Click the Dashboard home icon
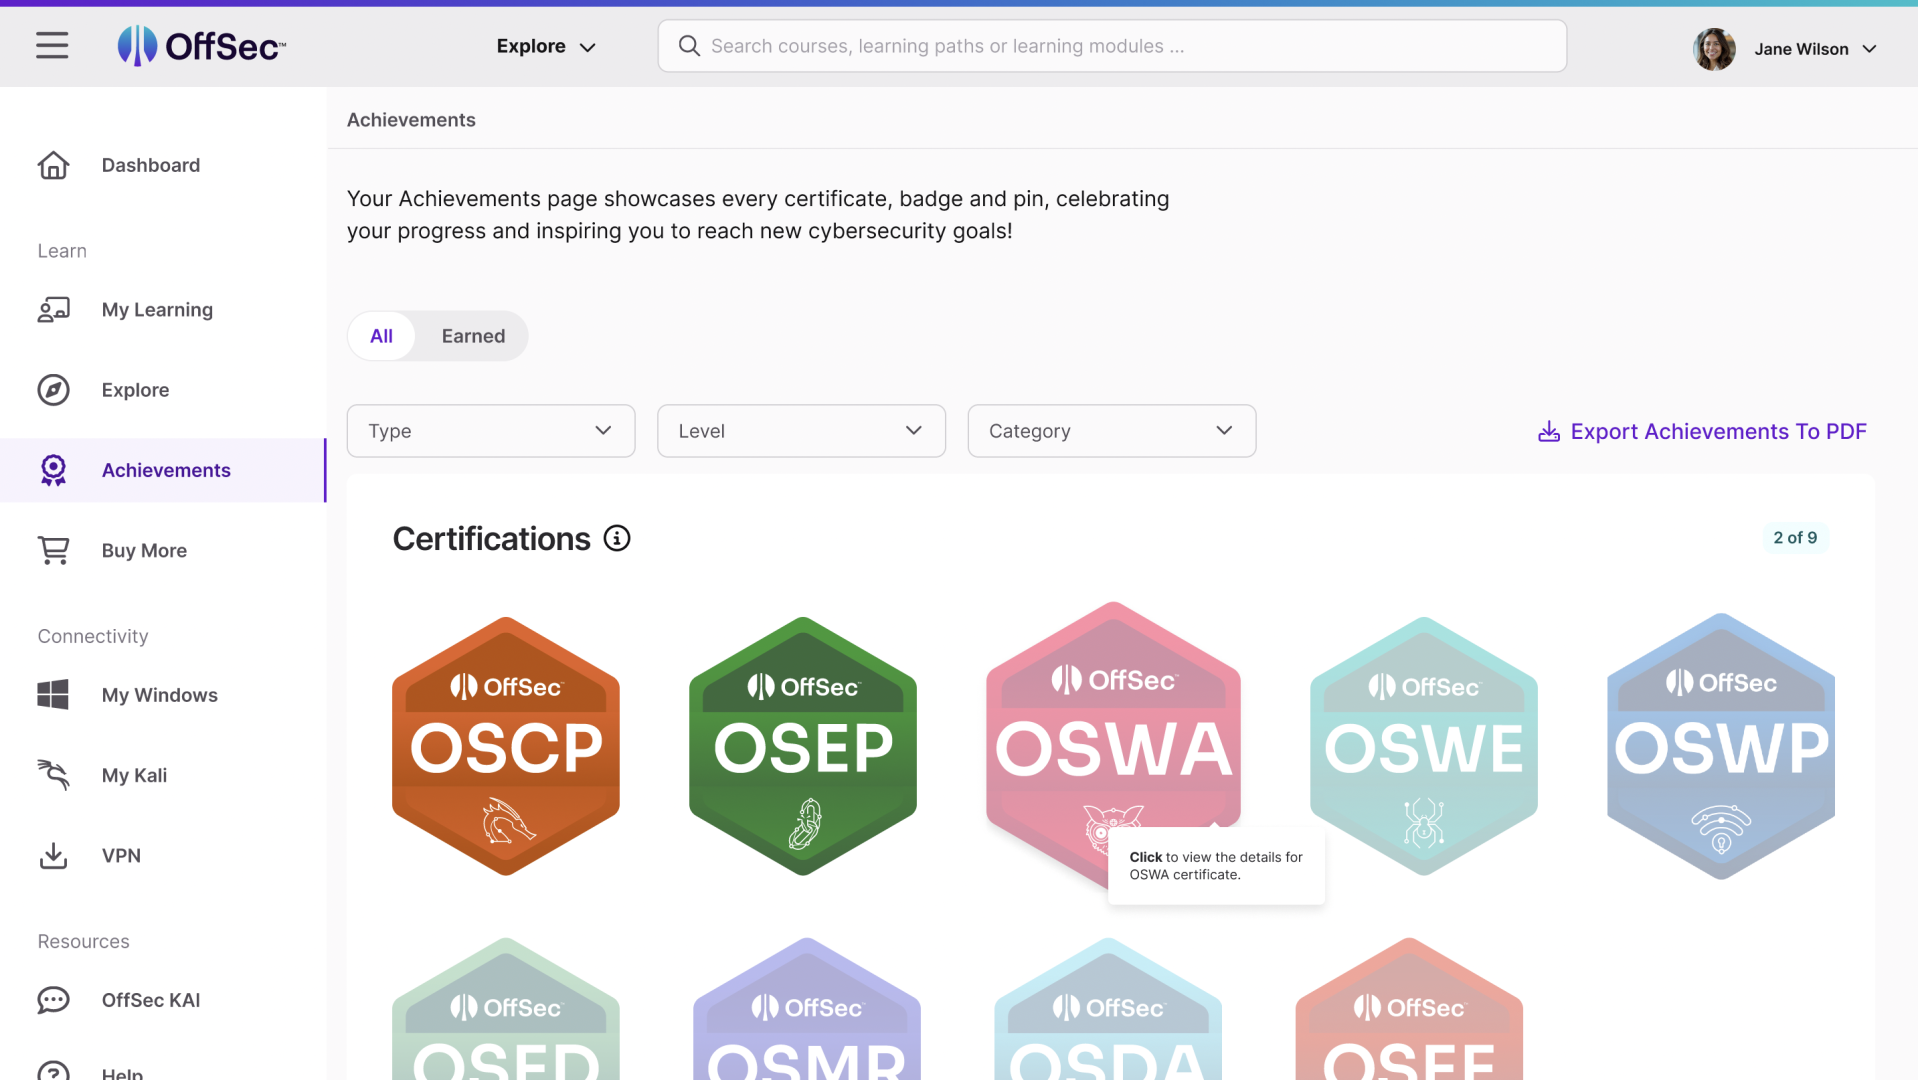The image size is (1918, 1080). point(53,165)
